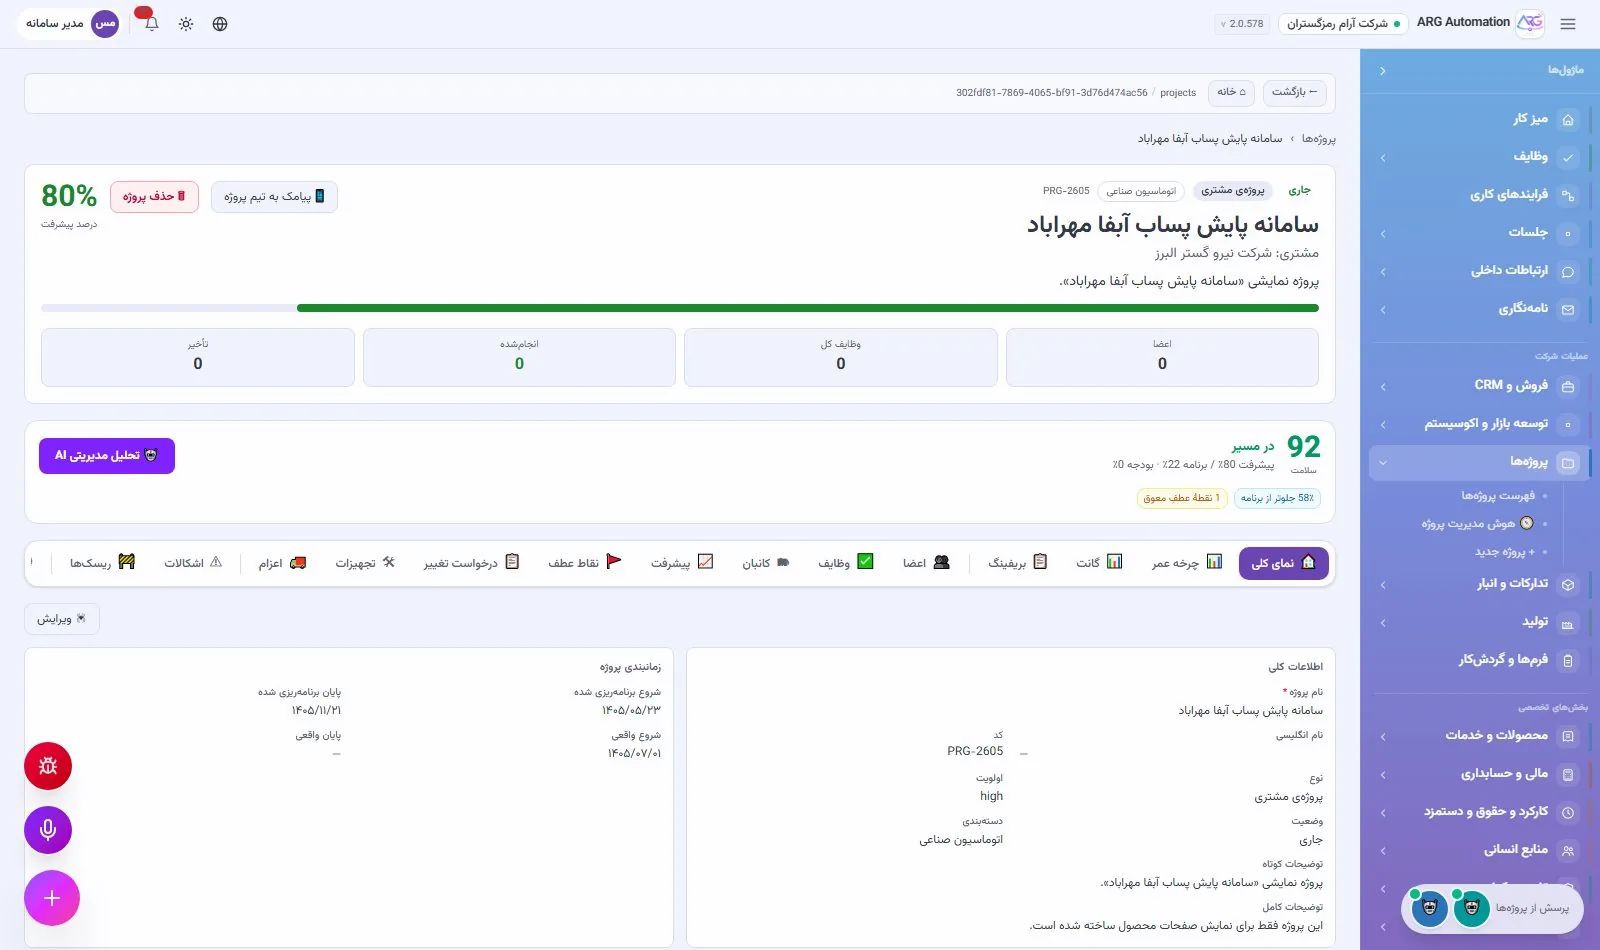Click the بازگشت back button
The height and width of the screenshot is (950, 1600).
(1294, 92)
